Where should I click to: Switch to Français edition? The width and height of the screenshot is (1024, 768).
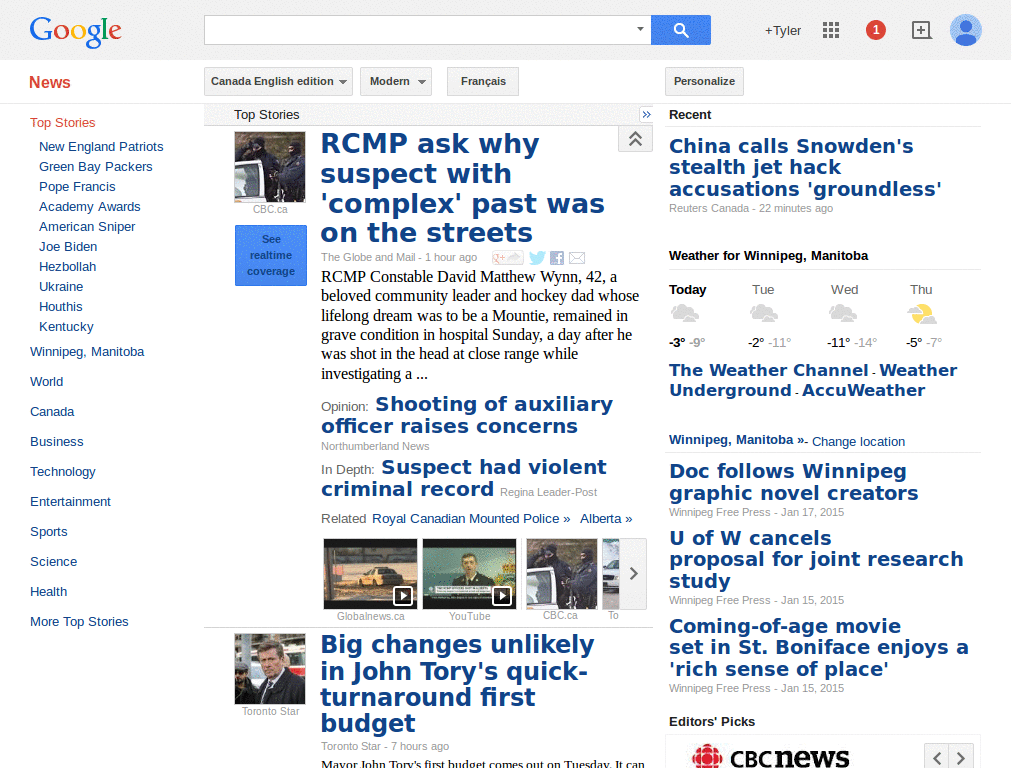click(x=483, y=82)
